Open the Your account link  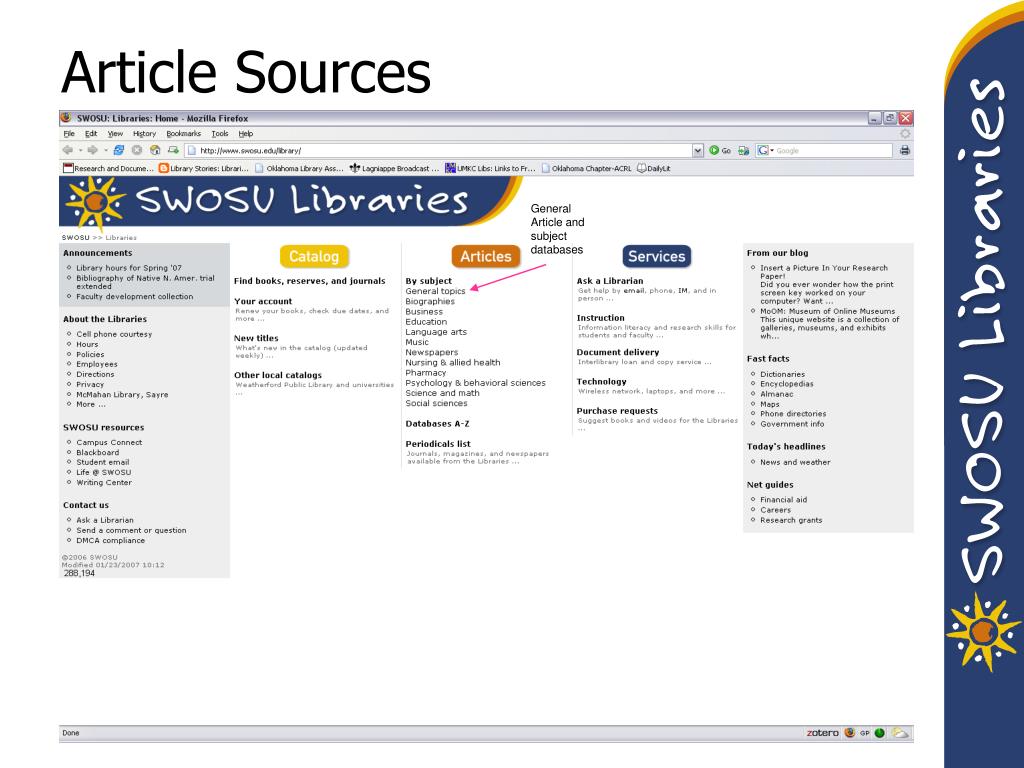(263, 301)
